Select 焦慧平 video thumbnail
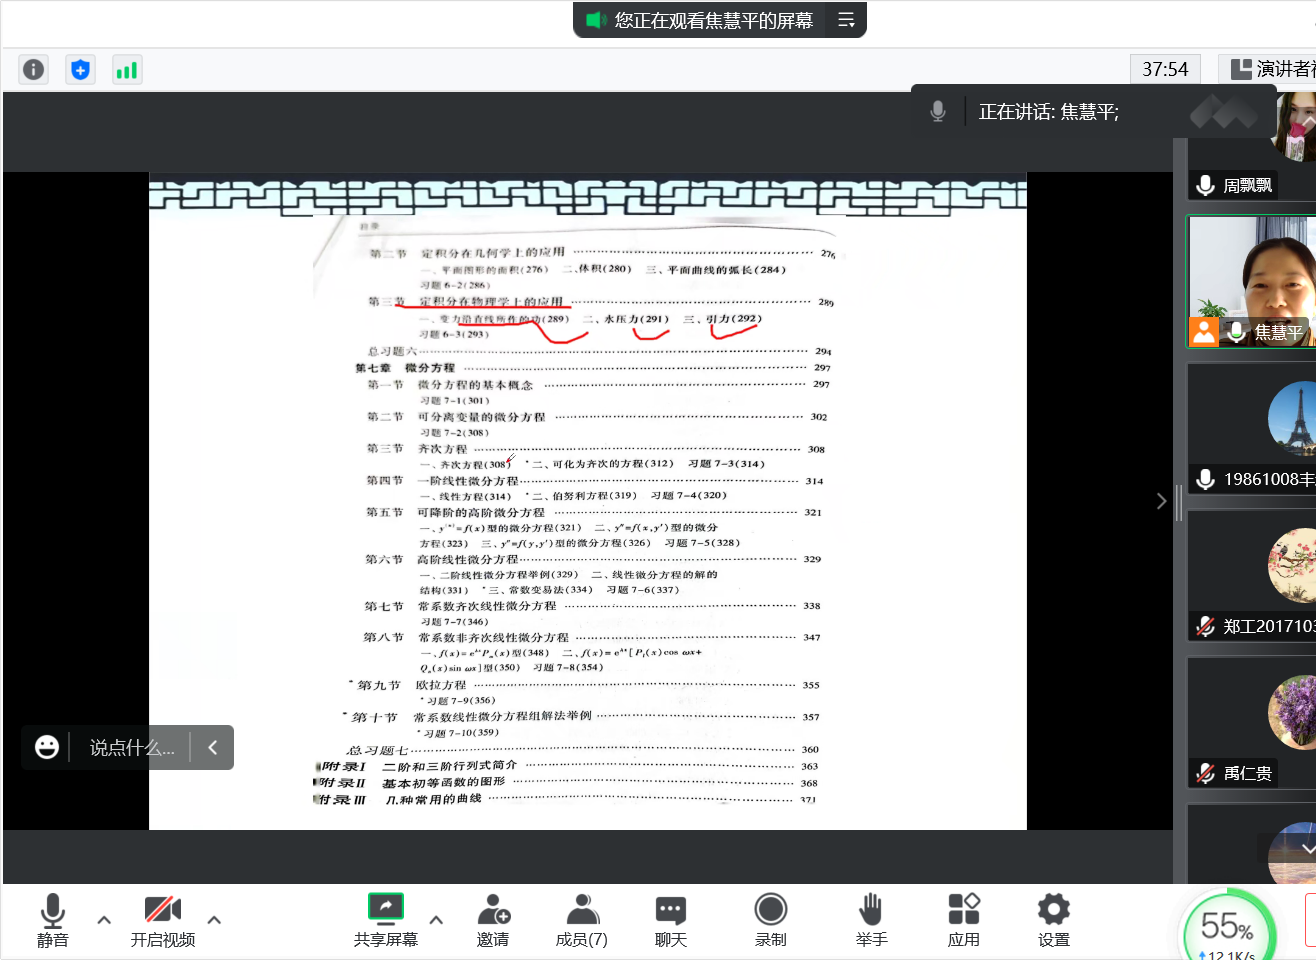The height and width of the screenshot is (960, 1316). coord(1252,282)
